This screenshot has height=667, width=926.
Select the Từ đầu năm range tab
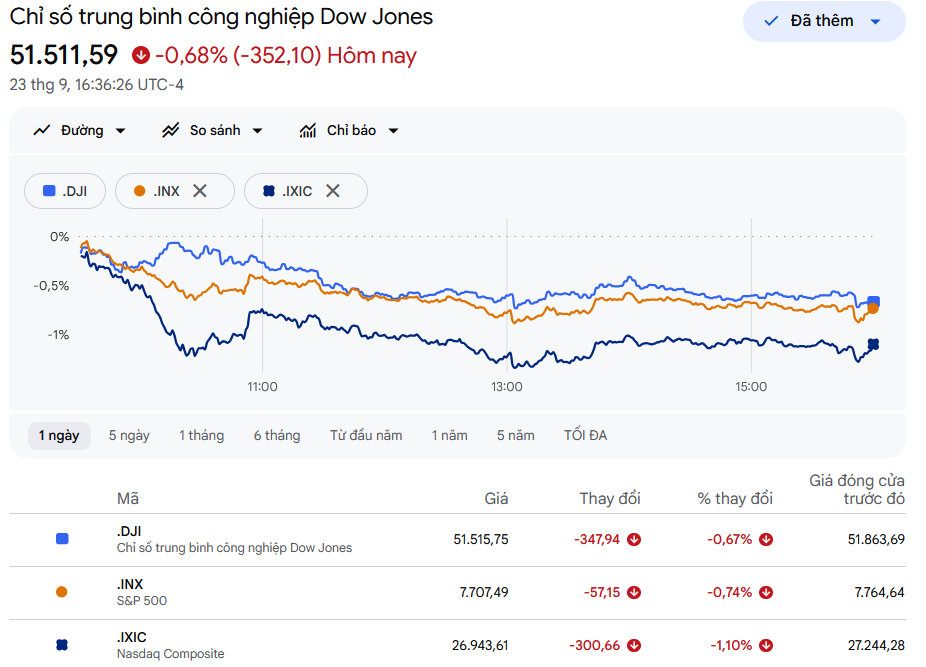pos(366,435)
